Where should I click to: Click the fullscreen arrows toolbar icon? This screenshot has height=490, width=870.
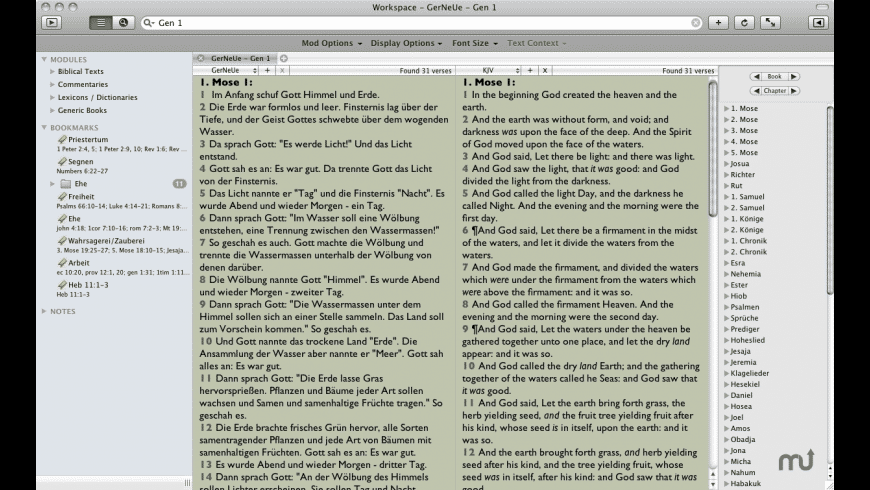coord(770,23)
